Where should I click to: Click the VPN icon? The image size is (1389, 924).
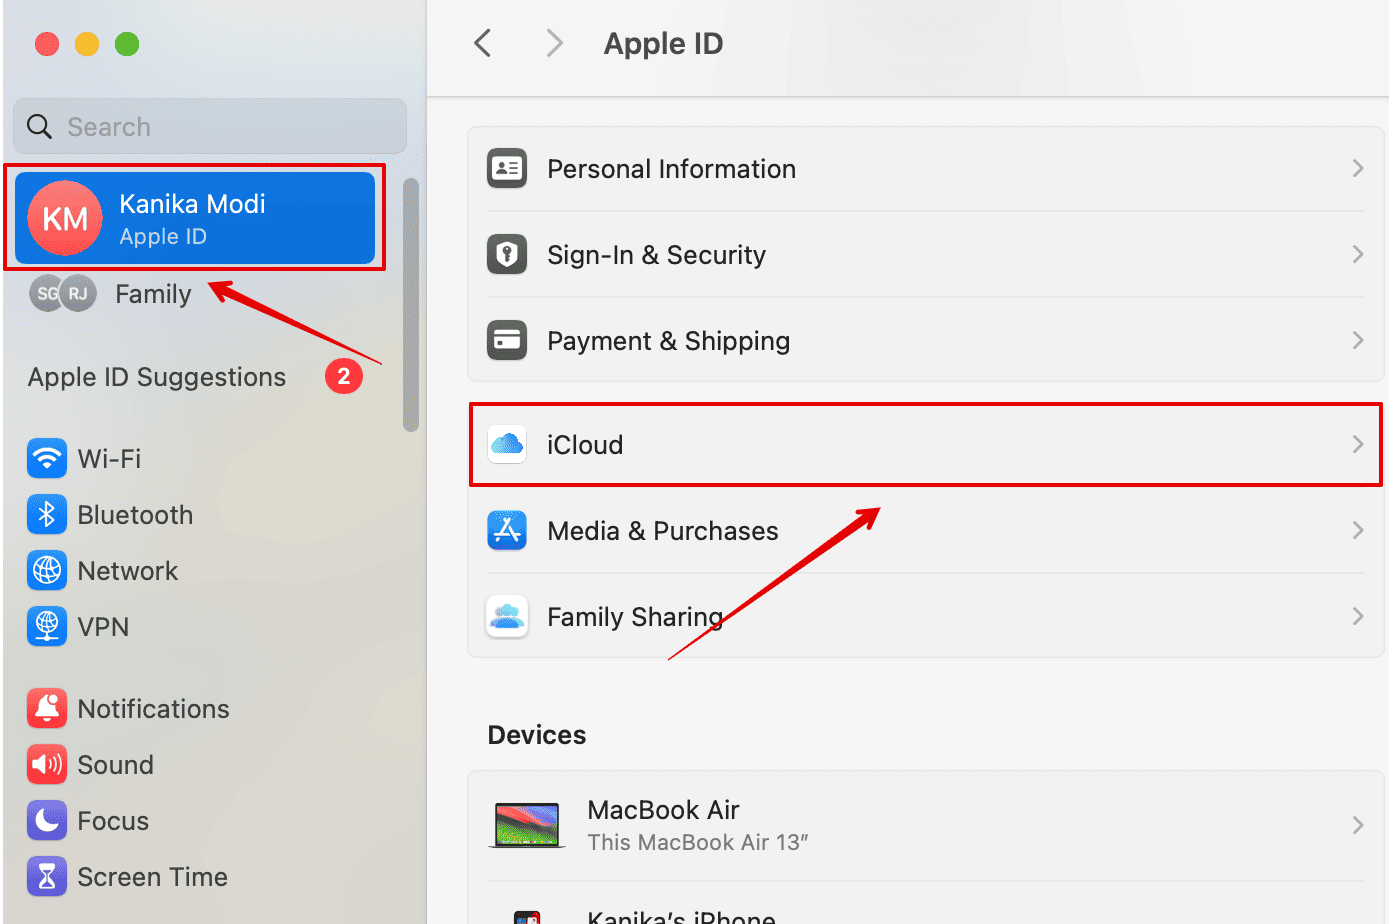tap(47, 627)
